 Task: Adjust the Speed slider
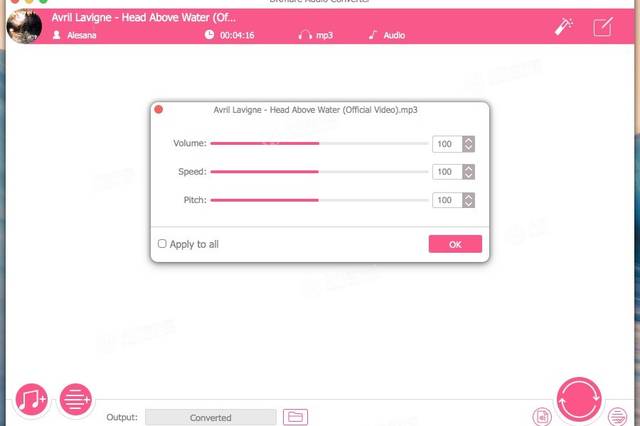click(319, 172)
